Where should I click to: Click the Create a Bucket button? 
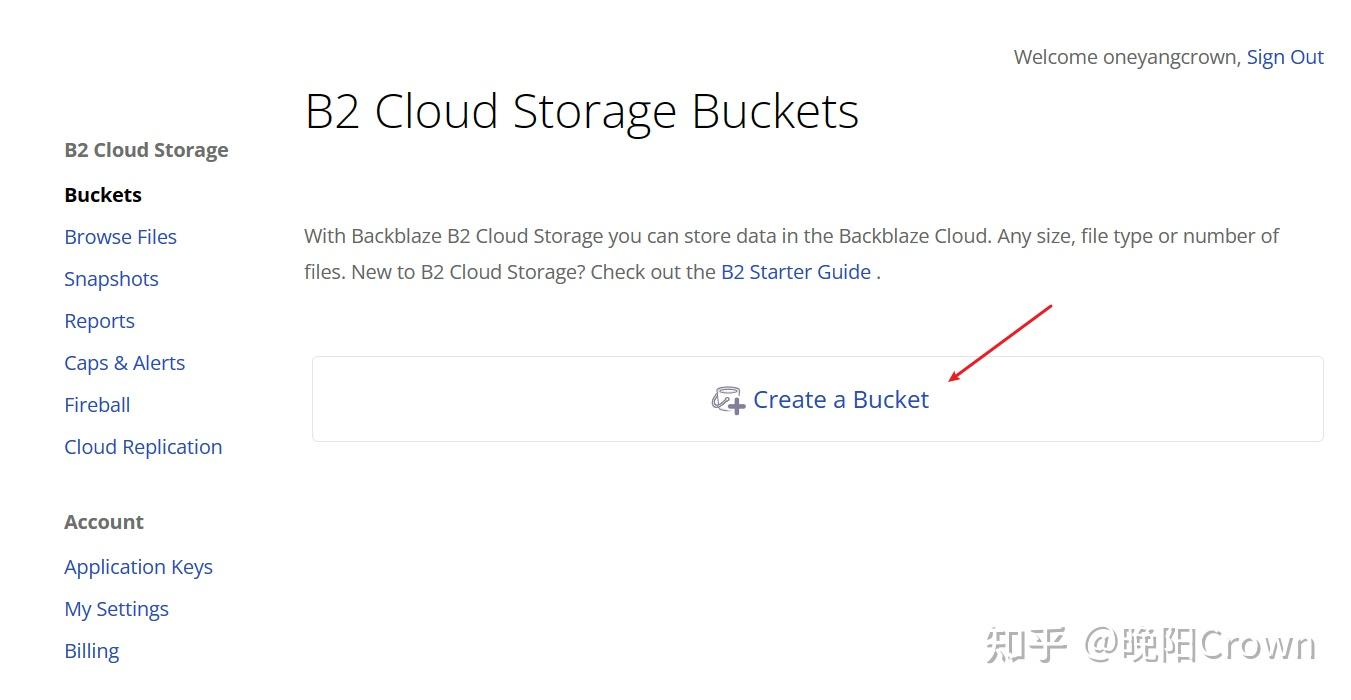[x=841, y=399]
